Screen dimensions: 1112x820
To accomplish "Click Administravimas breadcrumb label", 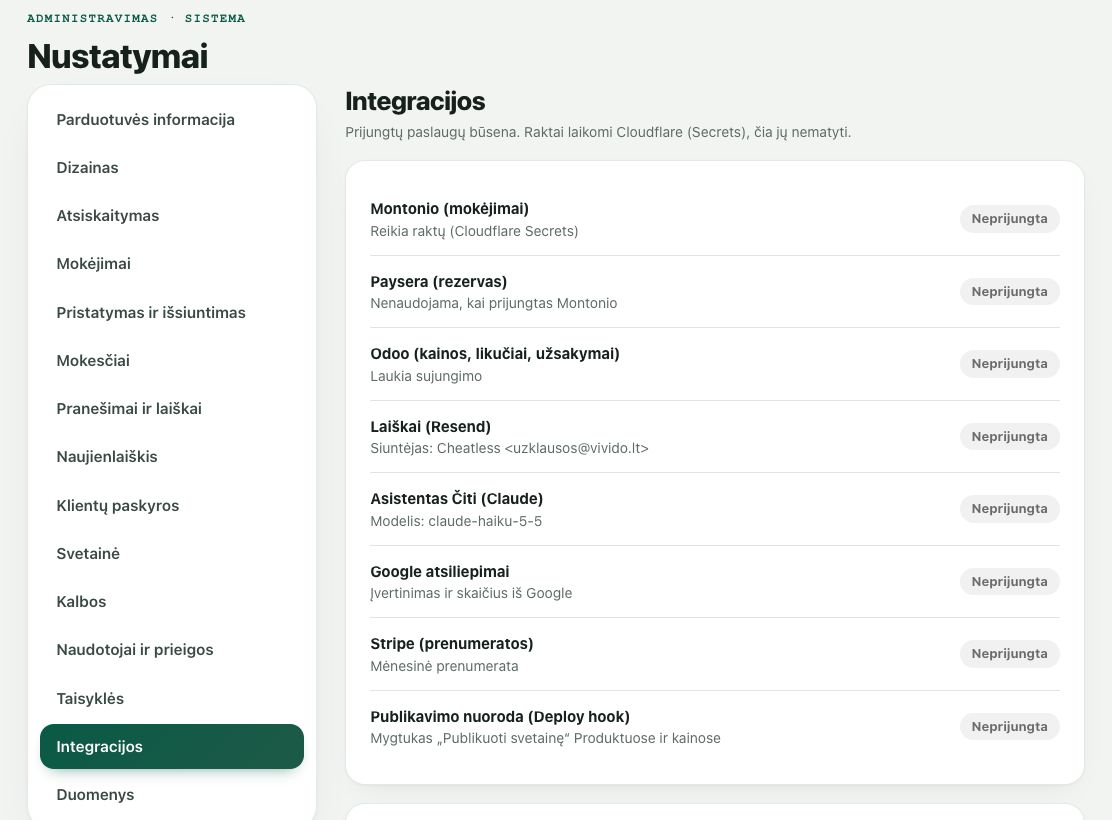I will coord(92,18).
